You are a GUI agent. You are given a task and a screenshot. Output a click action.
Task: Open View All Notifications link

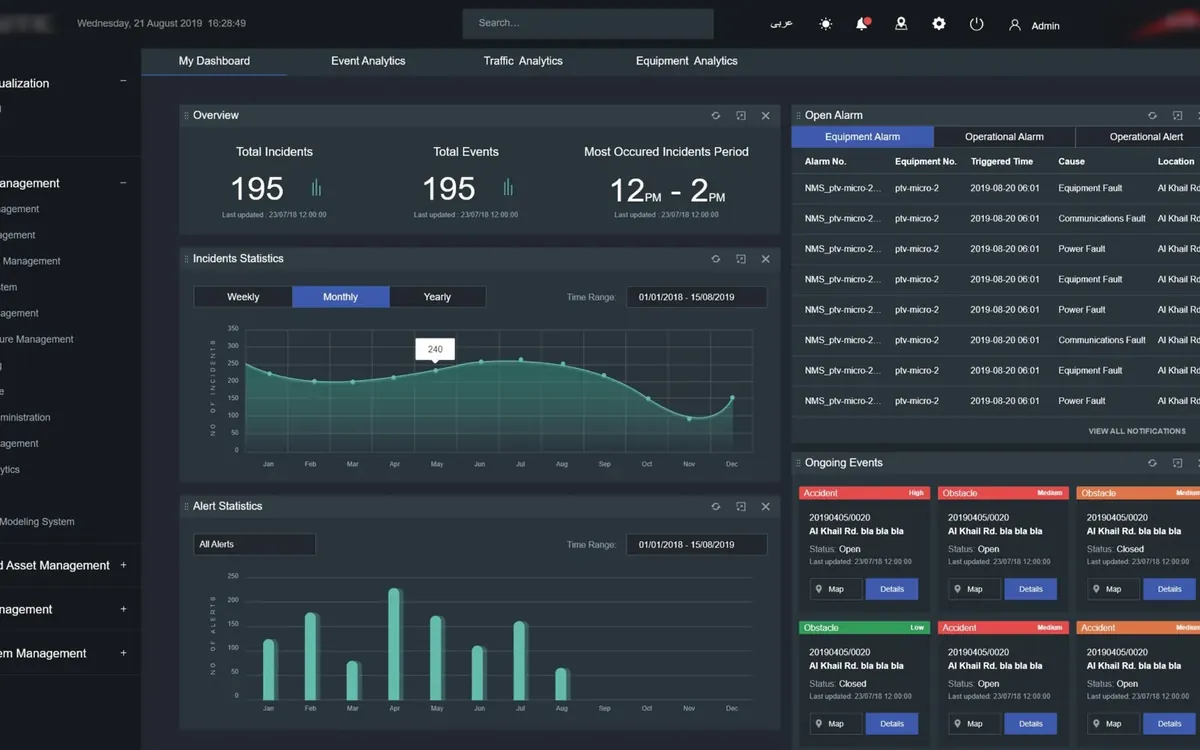pyautogui.click(x=1137, y=431)
